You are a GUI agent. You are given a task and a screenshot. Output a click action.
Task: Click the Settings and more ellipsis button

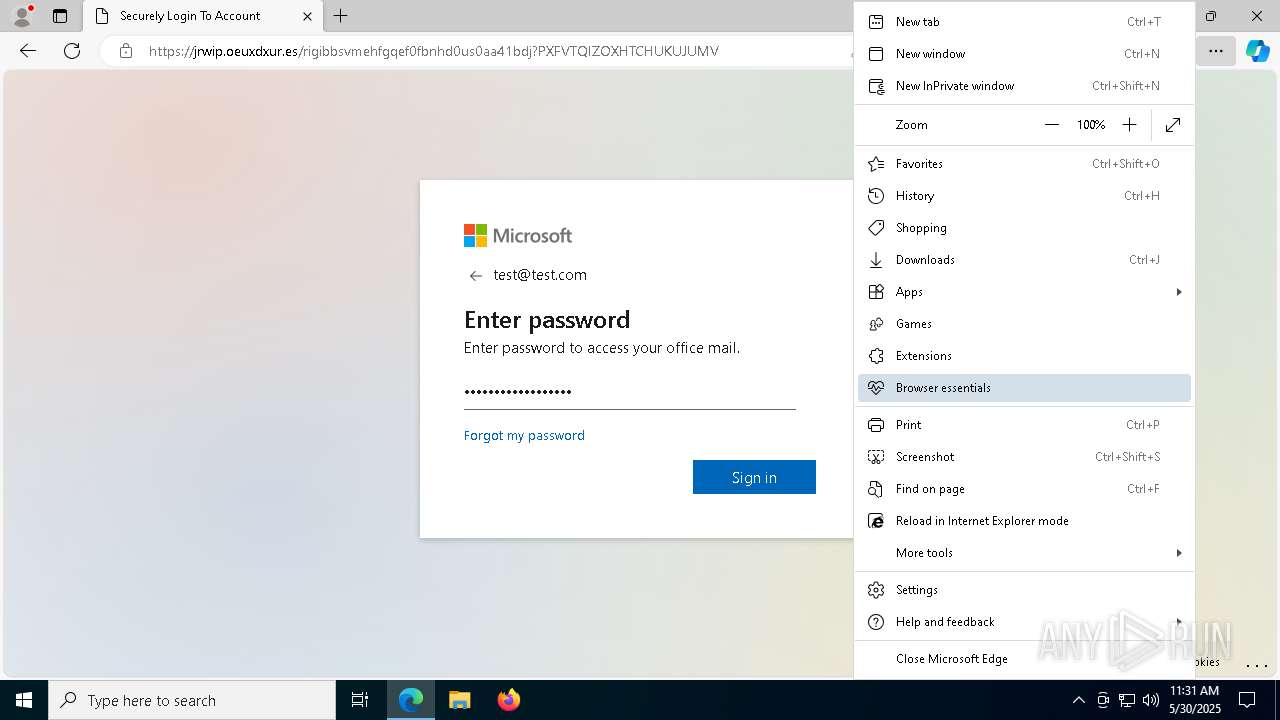click(1216, 51)
